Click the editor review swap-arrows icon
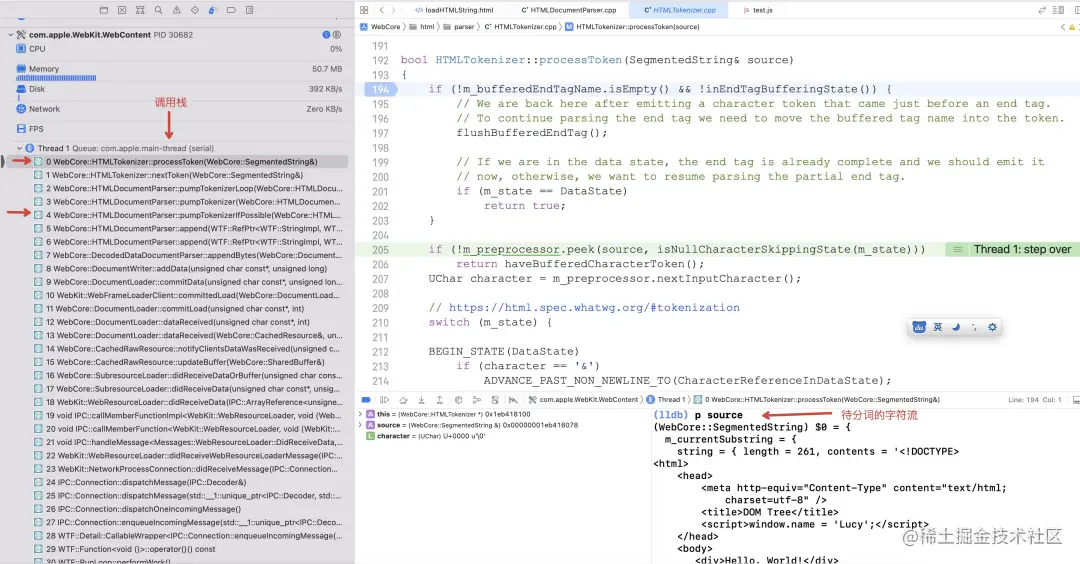 pyautogui.click(x=1042, y=10)
